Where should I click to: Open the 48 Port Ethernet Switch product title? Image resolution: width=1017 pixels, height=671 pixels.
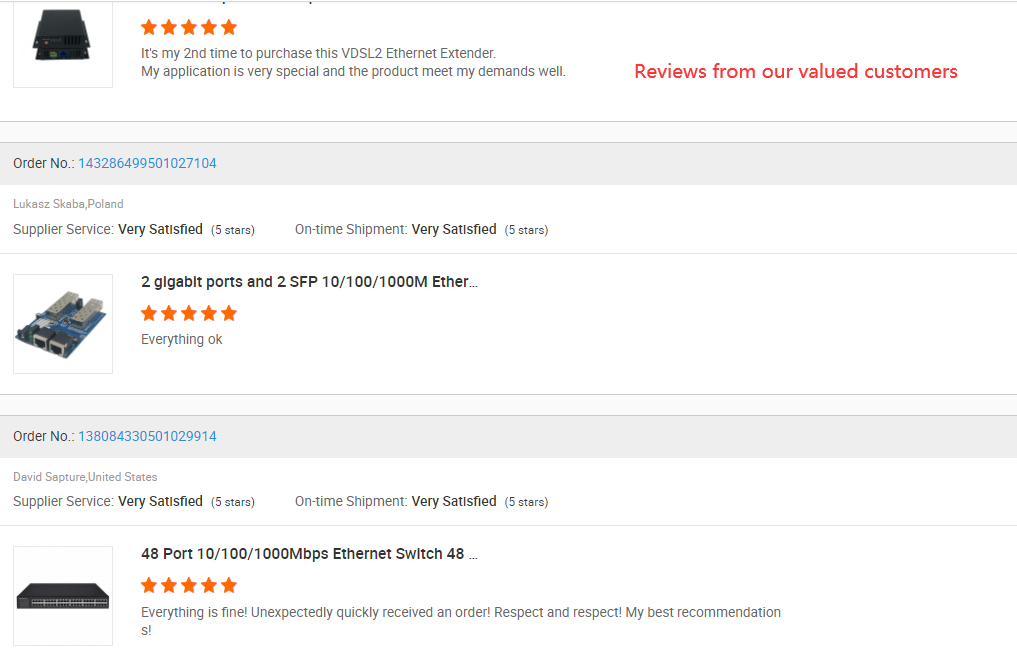pos(309,554)
